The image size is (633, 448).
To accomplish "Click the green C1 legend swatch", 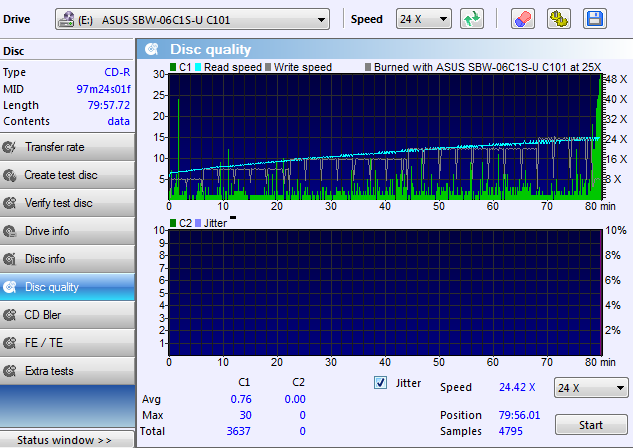I will (x=173, y=67).
